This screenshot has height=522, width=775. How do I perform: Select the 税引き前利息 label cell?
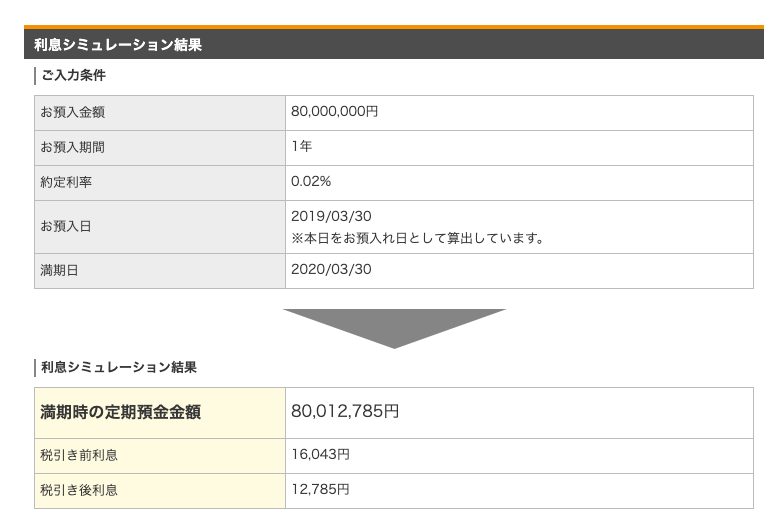tap(160, 455)
